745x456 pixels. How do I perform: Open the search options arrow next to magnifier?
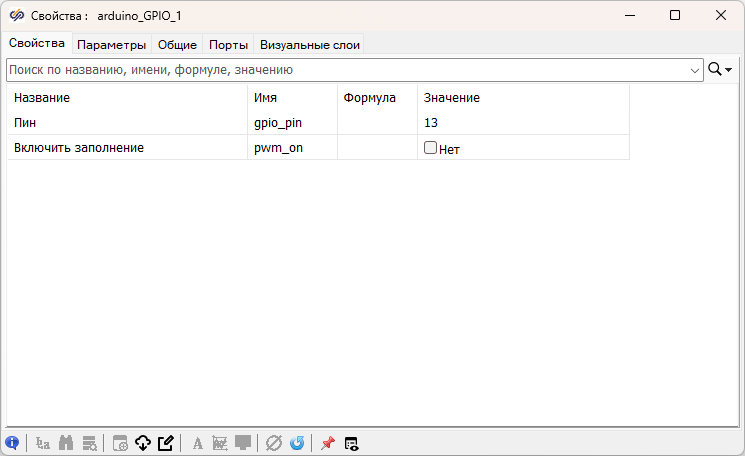click(730, 70)
